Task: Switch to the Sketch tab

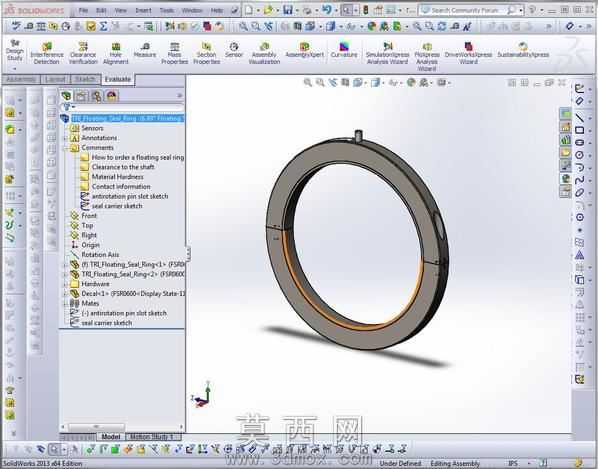Action: (x=85, y=79)
